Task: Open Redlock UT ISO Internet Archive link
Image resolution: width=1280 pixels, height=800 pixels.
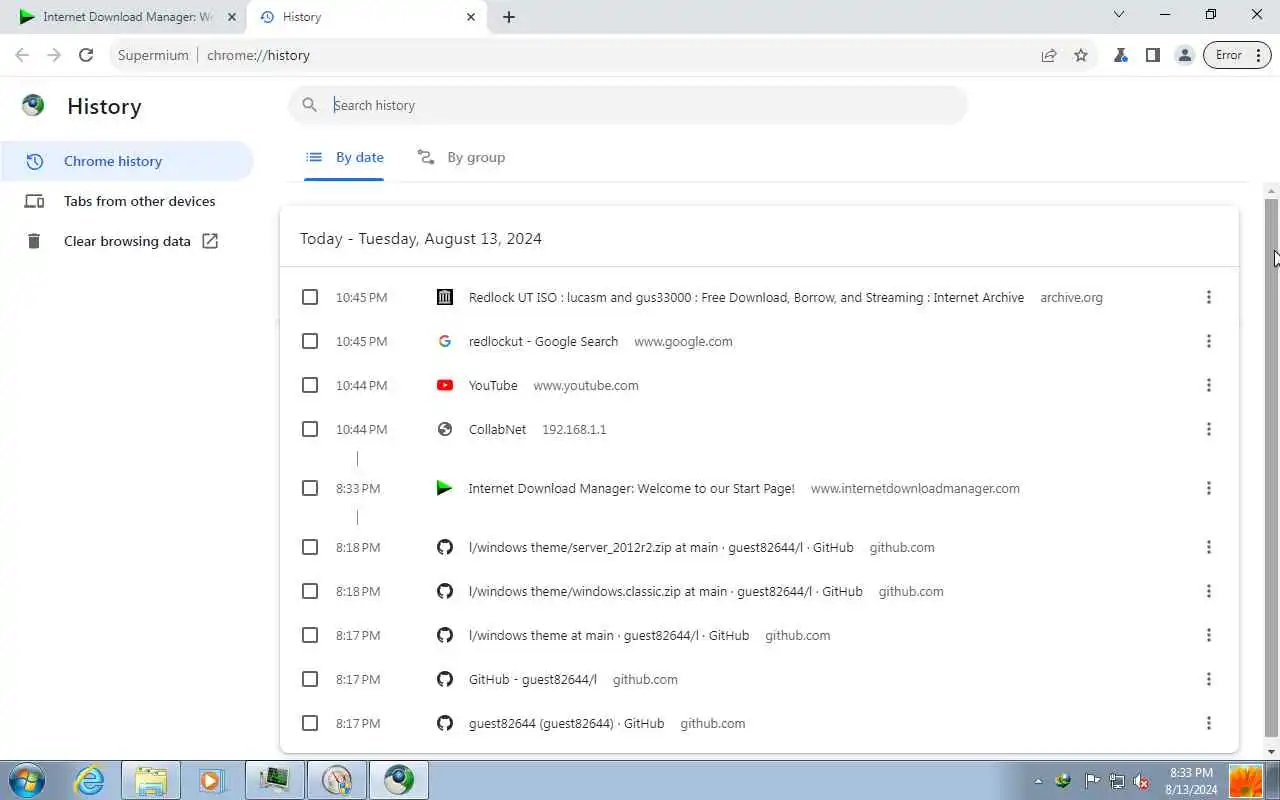Action: 746,297
